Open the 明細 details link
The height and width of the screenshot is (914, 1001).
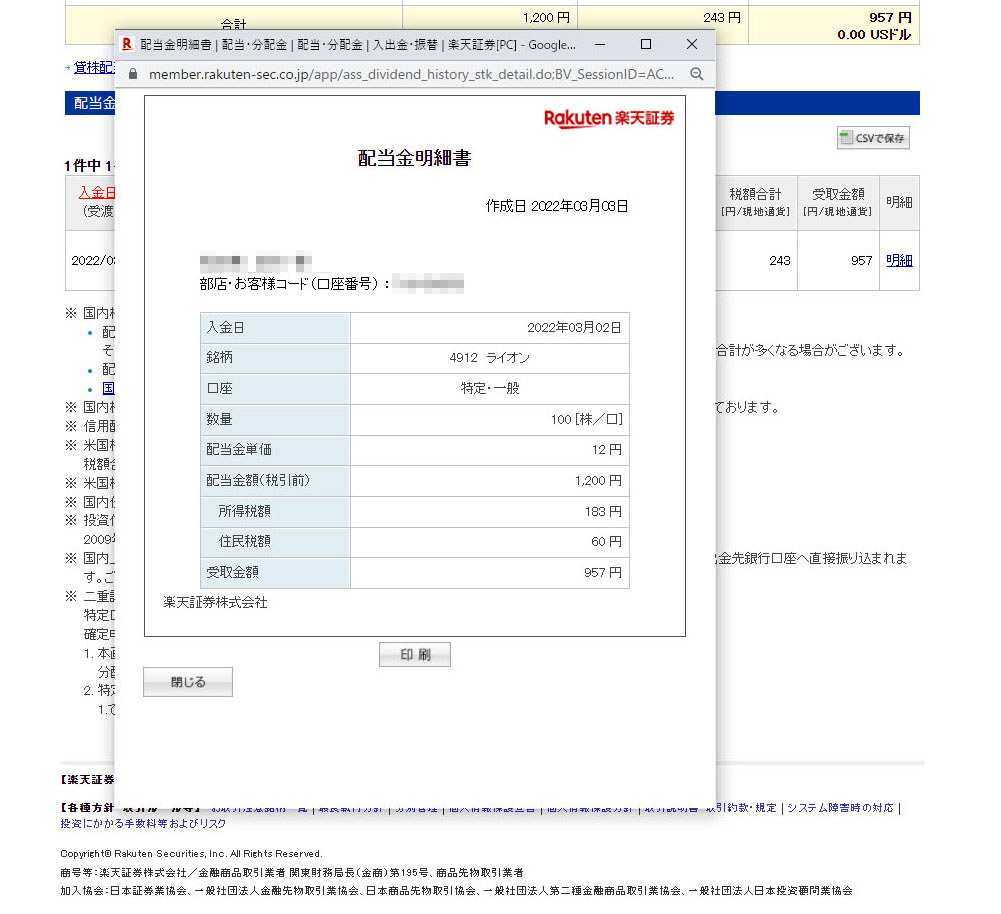pyautogui.click(x=899, y=260)
